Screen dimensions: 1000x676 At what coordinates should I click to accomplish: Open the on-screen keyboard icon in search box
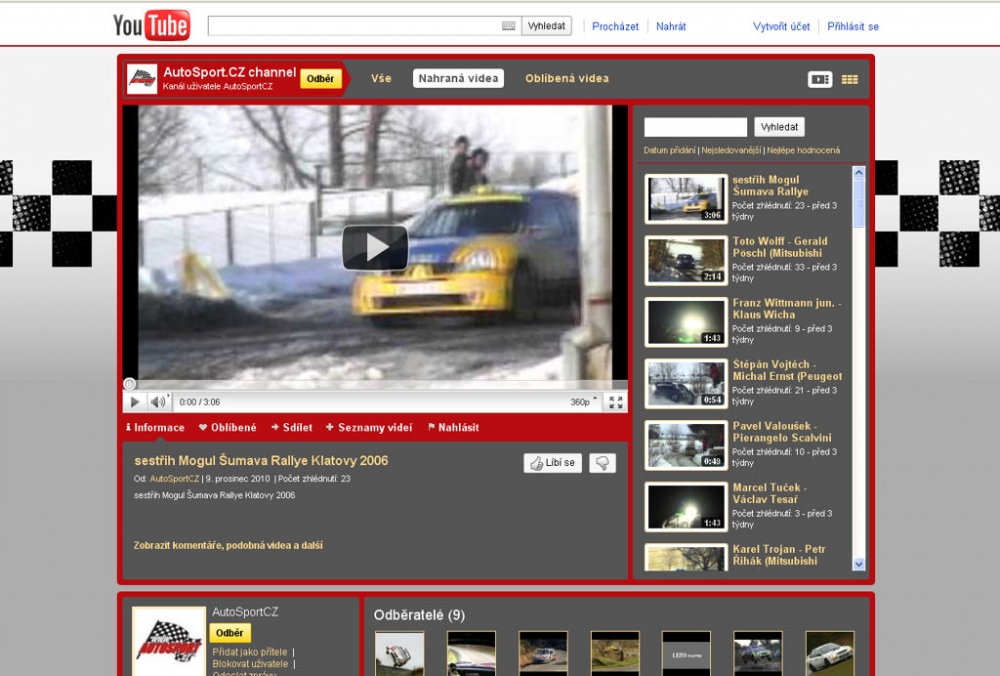click(x=508, y=26)
